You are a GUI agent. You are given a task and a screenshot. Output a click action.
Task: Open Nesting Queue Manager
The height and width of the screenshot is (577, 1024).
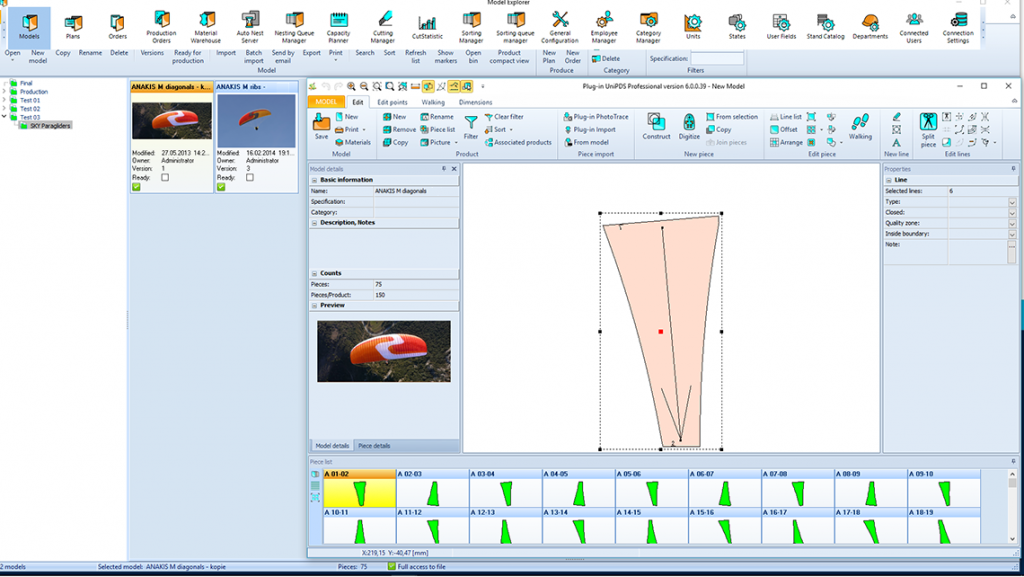(294, 26)
